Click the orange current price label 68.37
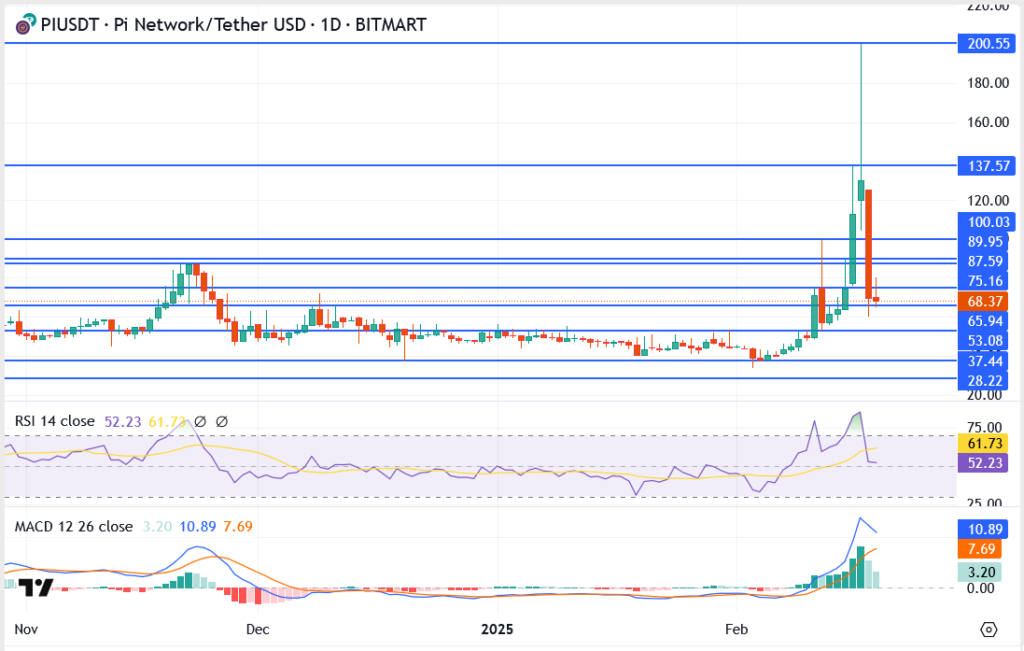This screenshot has width=1024, height=651. tap(986, 301)
